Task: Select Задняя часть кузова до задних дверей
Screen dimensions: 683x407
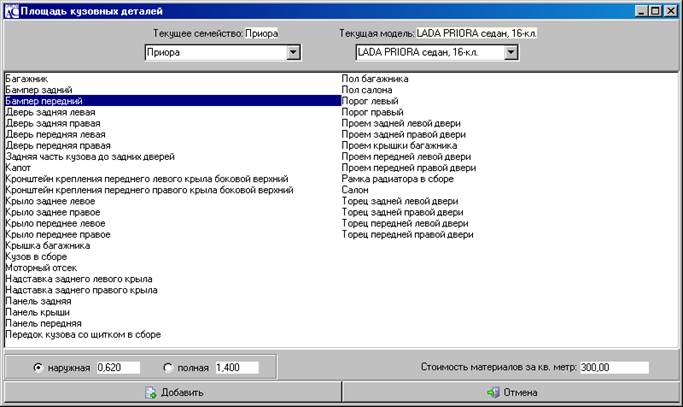Action: pos(90,157)
